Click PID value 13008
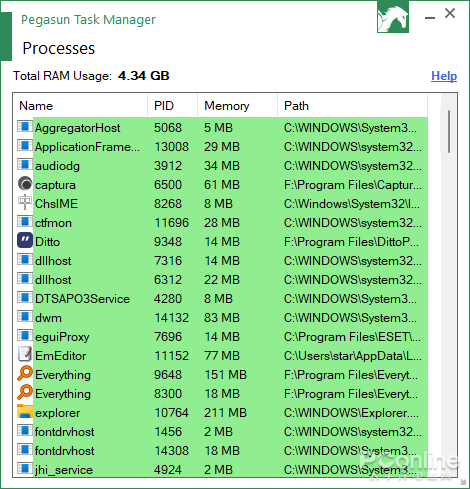 (172, 147)
